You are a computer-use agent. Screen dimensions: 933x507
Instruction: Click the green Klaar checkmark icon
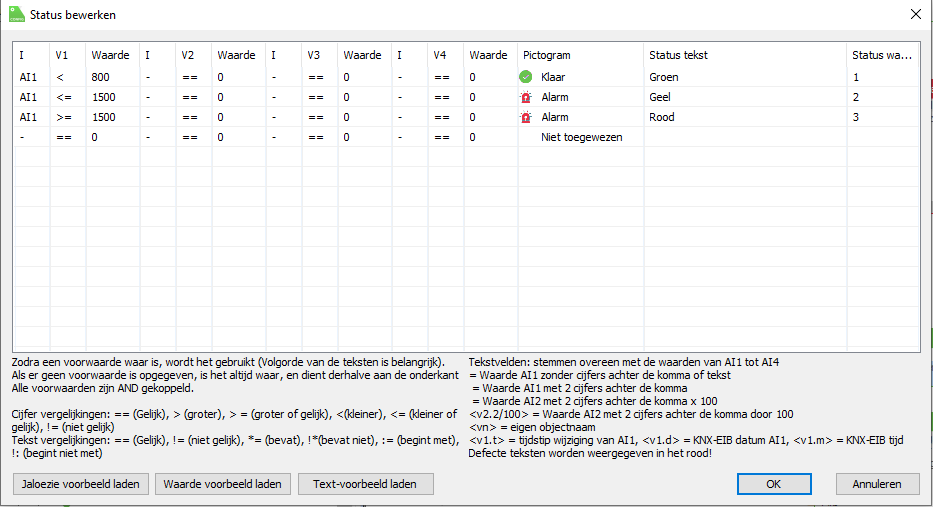pyautogui.click(x=526, y=77)
